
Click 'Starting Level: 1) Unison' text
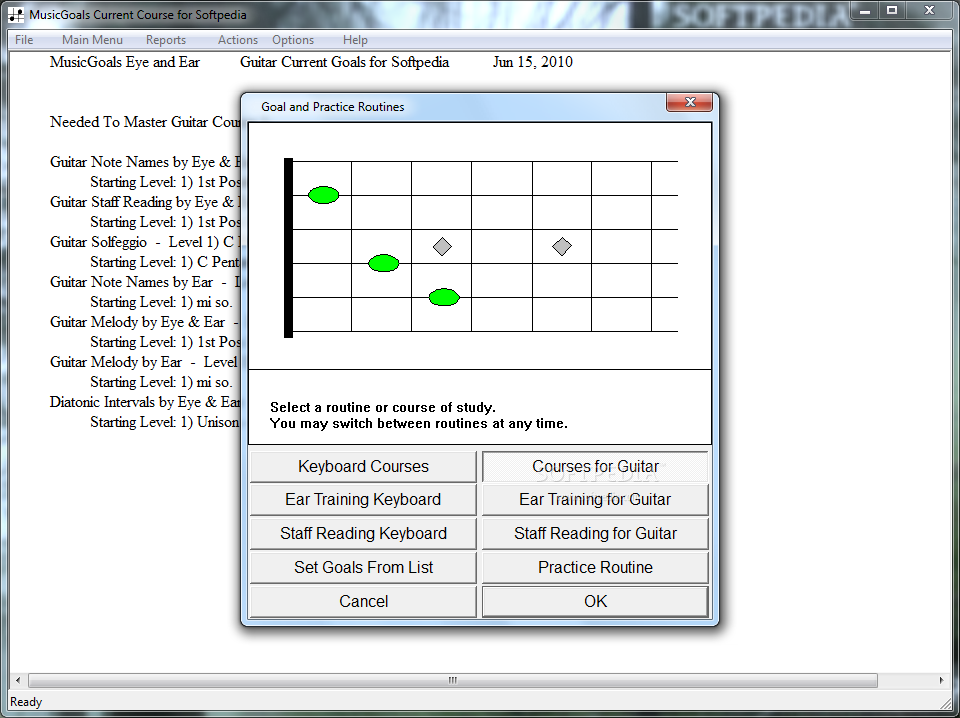165,422
